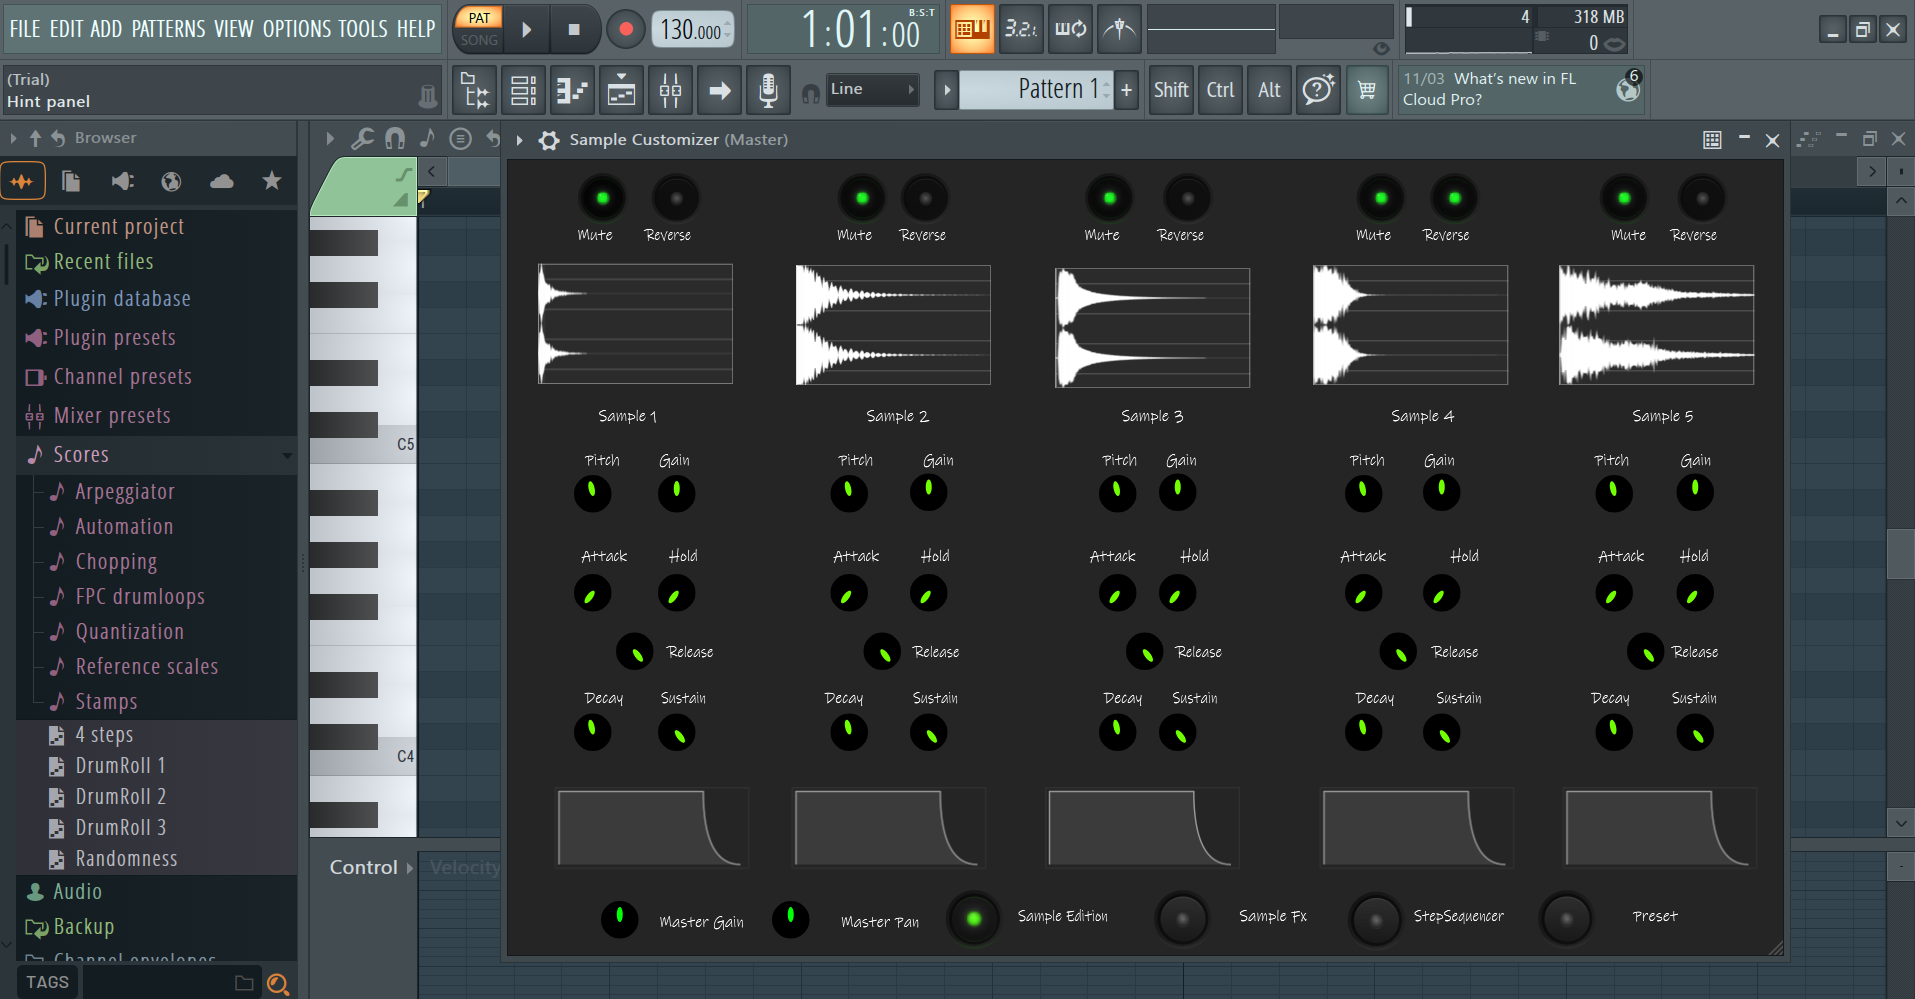
Task: Open the TOOLS menu
Action: point(362,29)
